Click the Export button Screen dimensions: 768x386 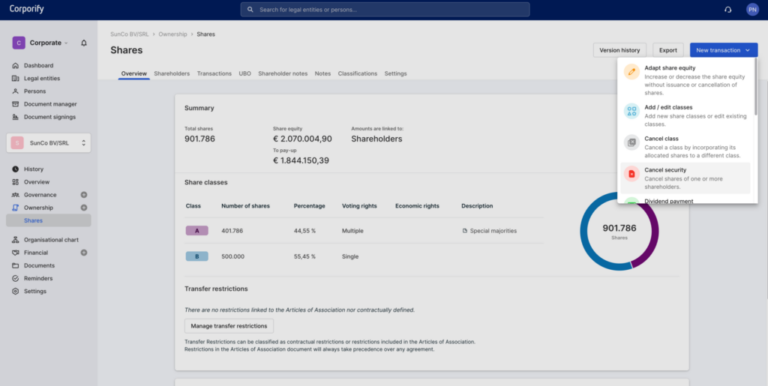point(668,50)
